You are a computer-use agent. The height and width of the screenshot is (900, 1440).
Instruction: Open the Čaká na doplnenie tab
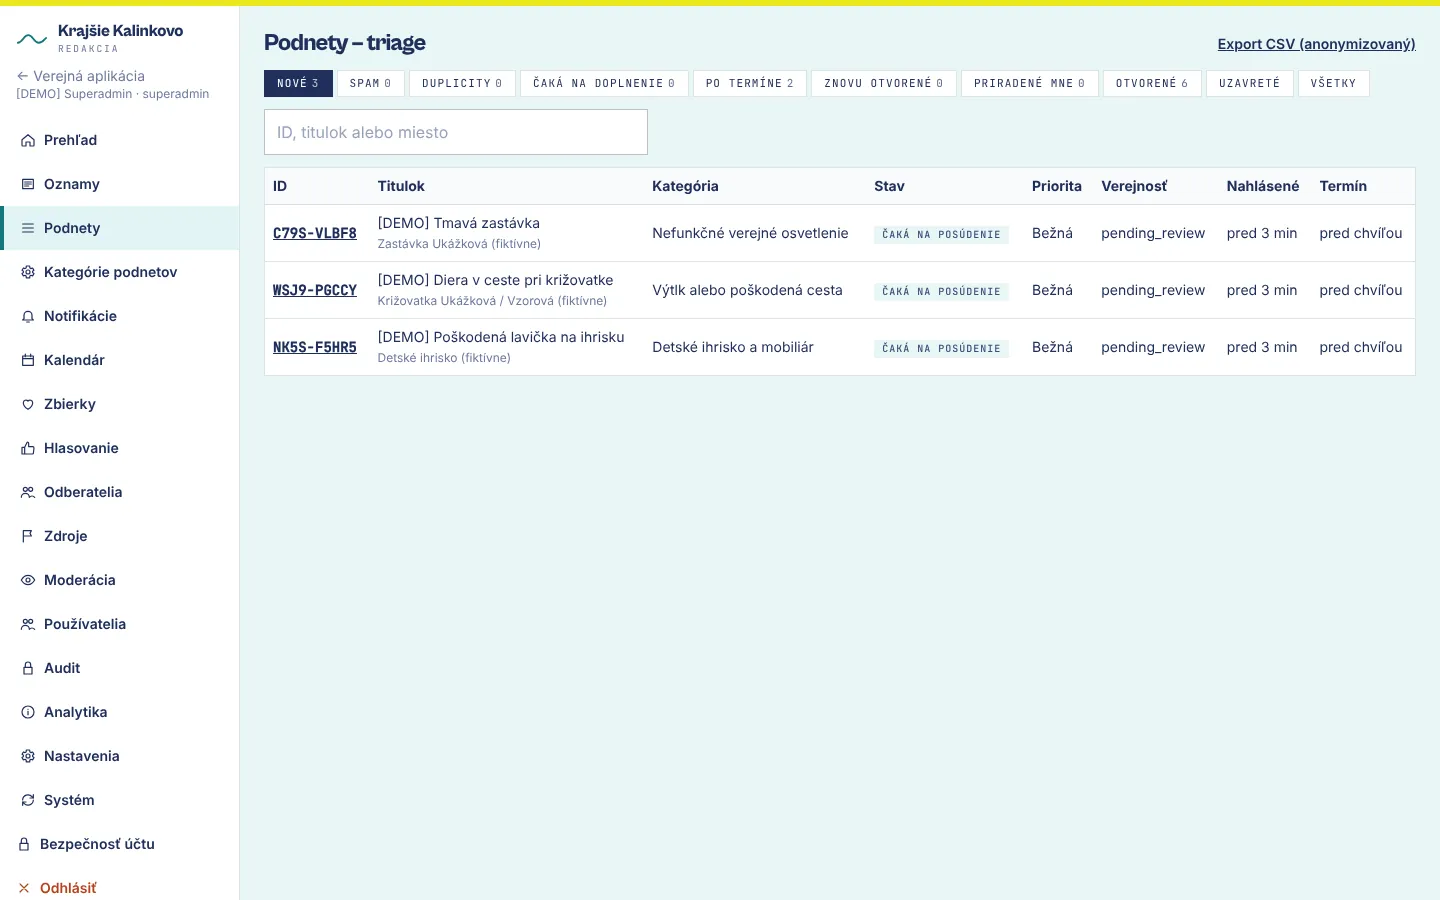(604, 83)
